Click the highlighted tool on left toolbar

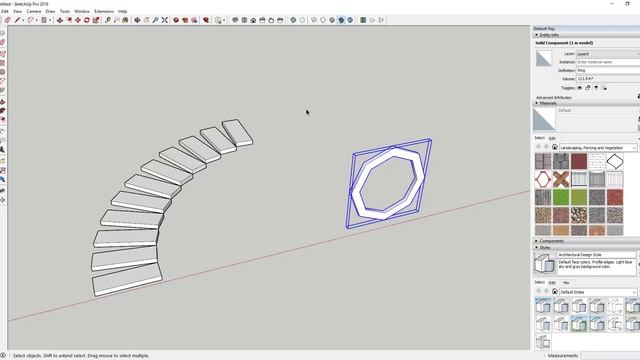click(x=2, y=180)
